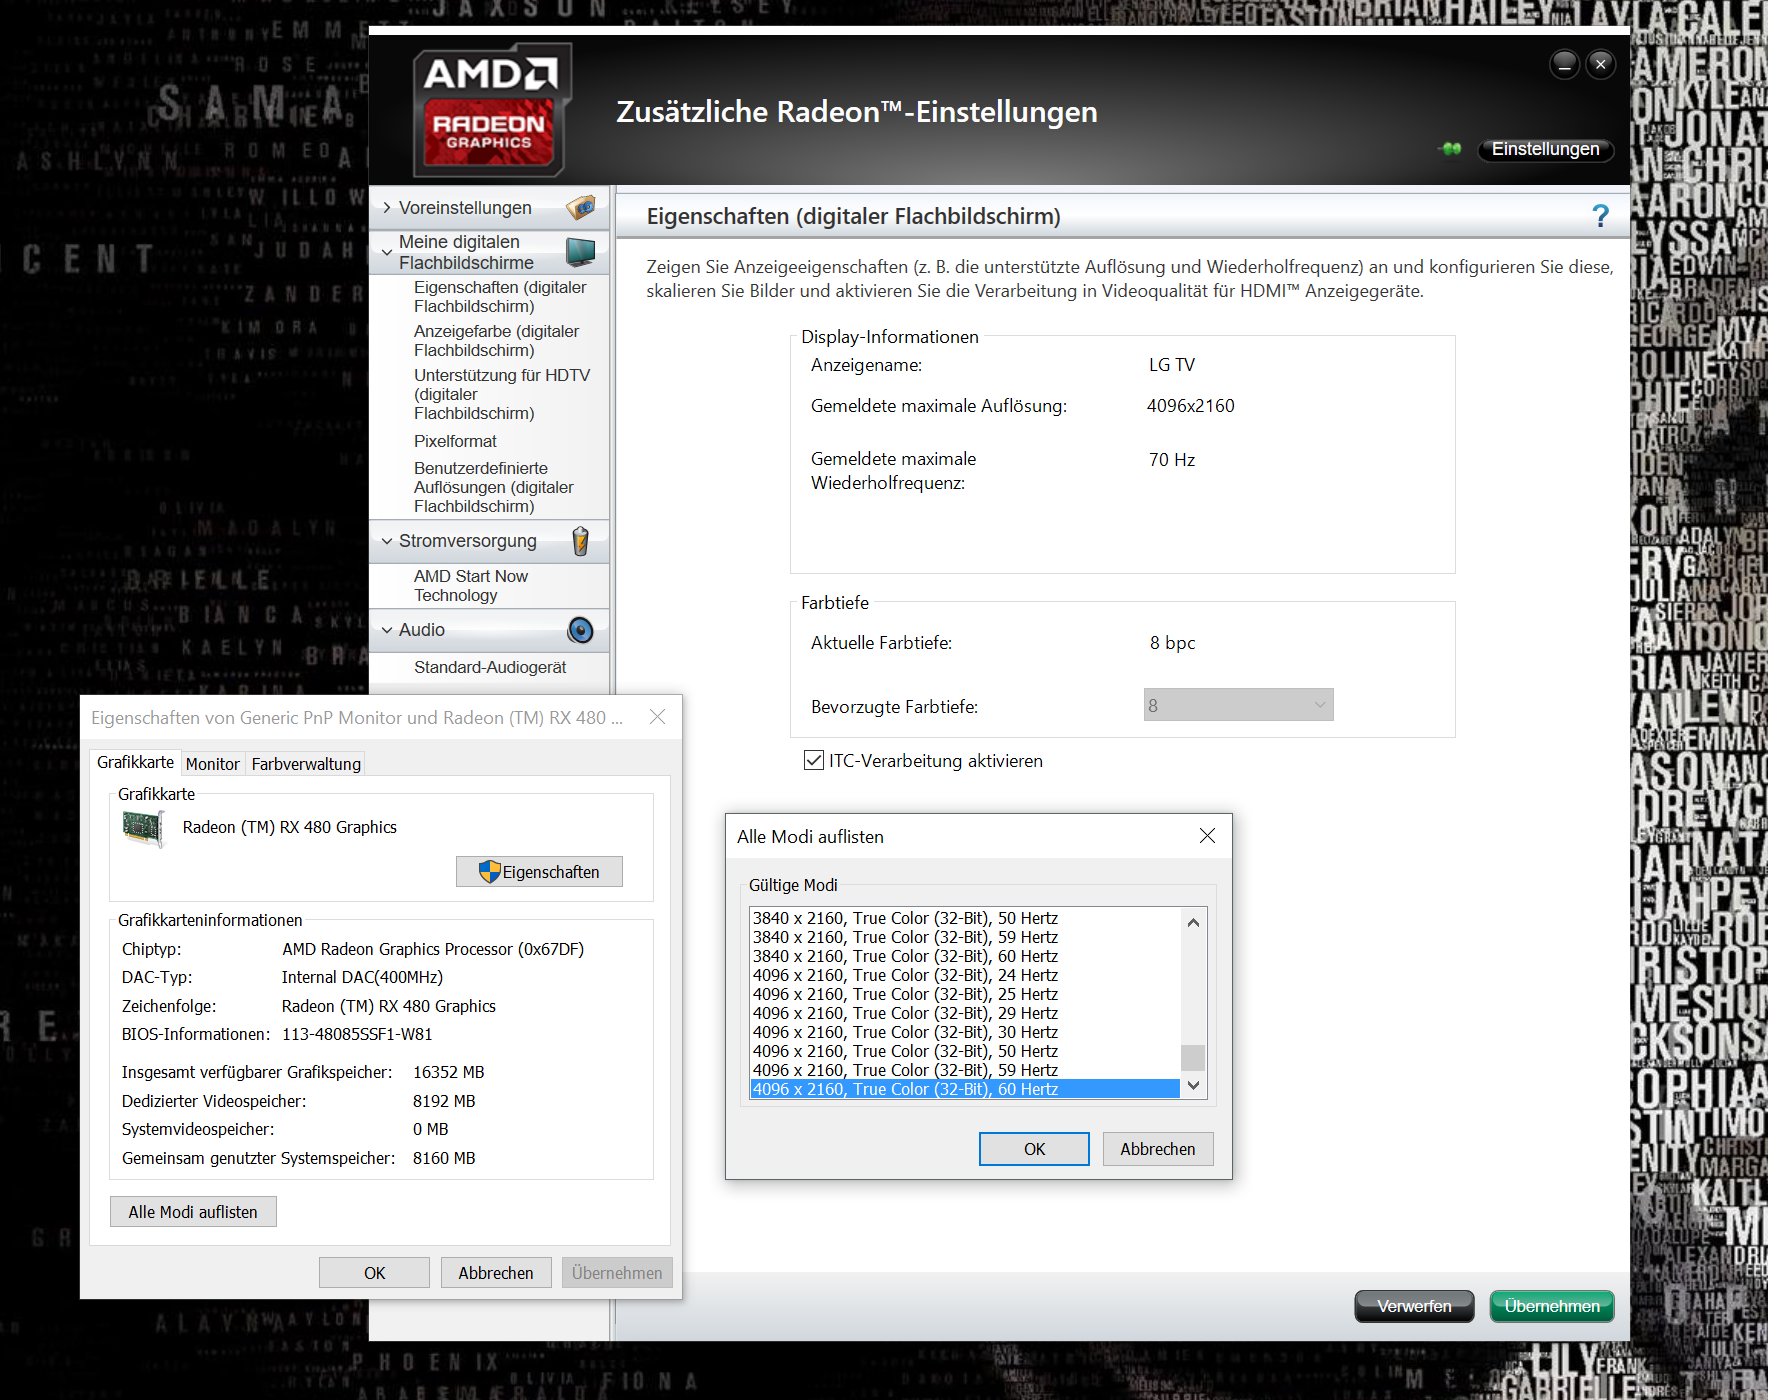The width and height of the screenshot is (1768, 1400).
Task: Click the graphics card icon in properties dialog
Action: point(143,828)
